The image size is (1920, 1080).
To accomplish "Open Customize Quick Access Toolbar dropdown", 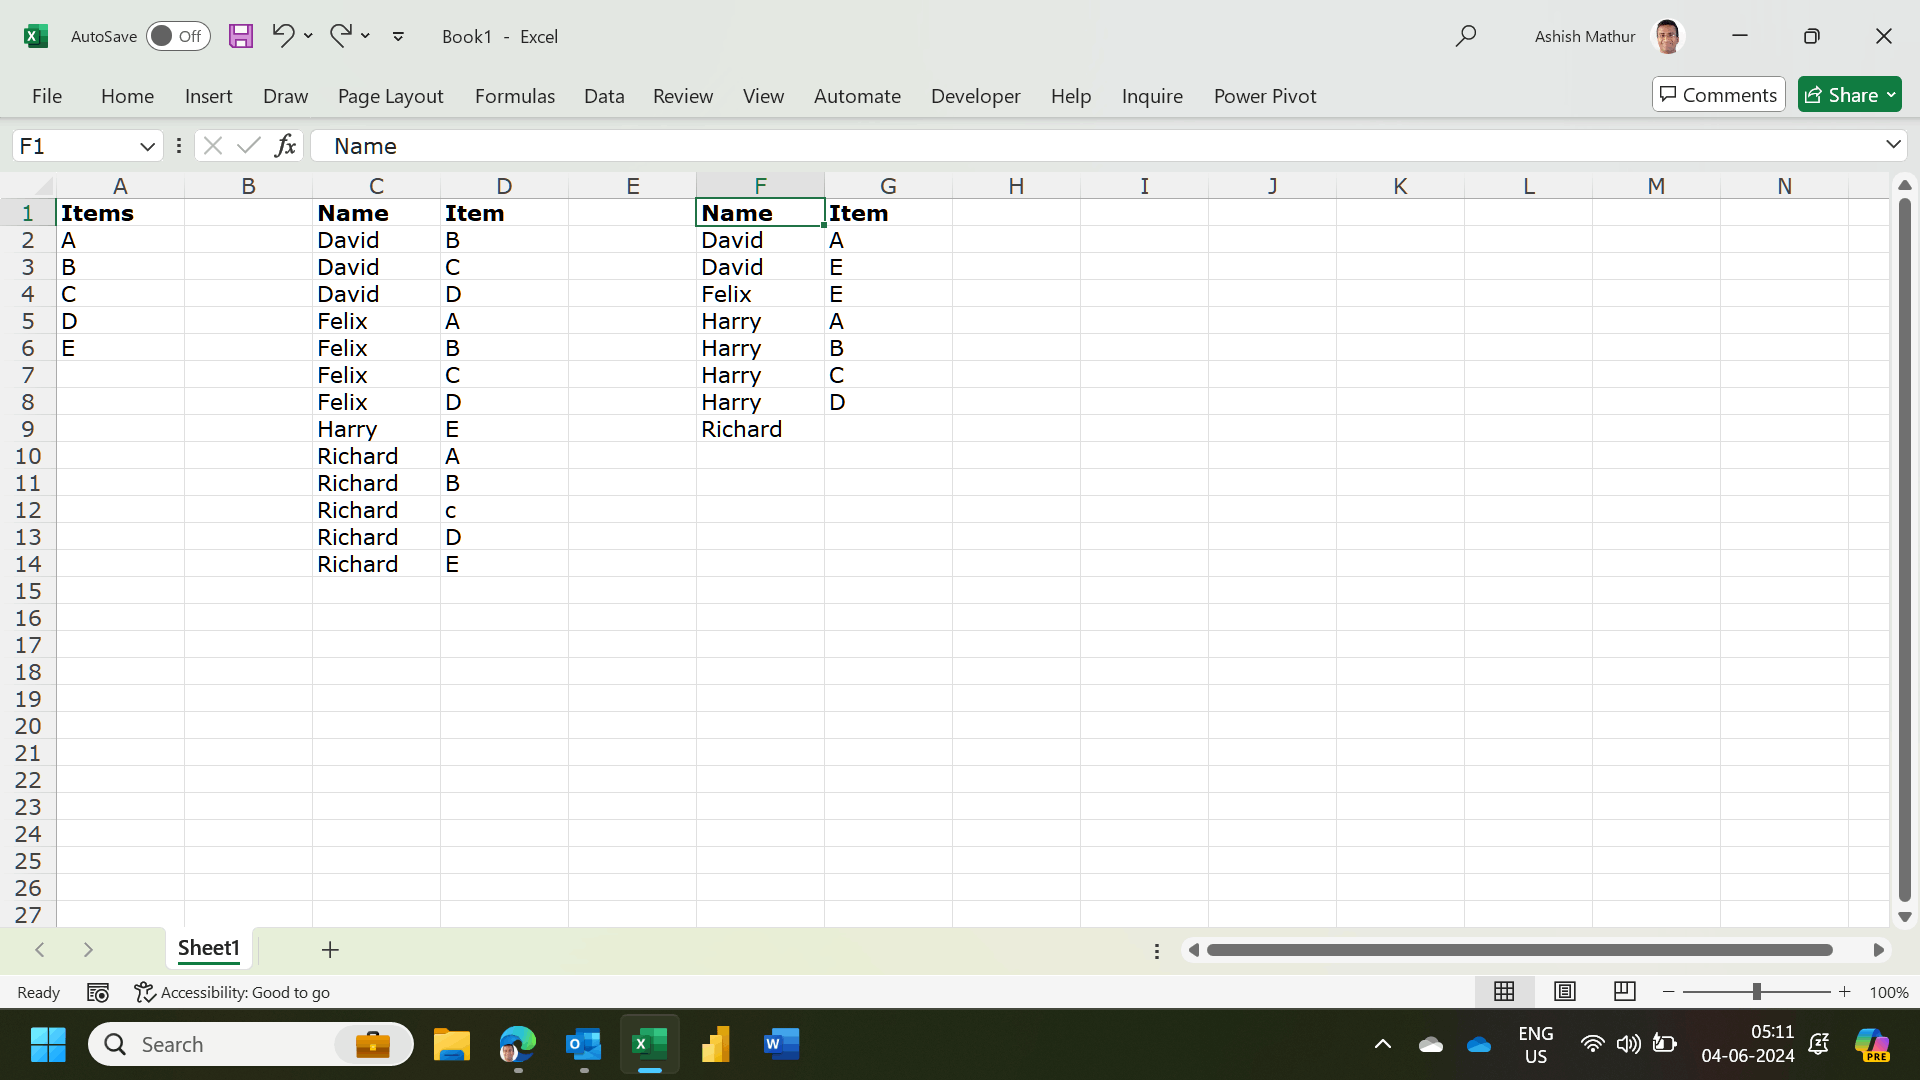I will pos(398,36).
